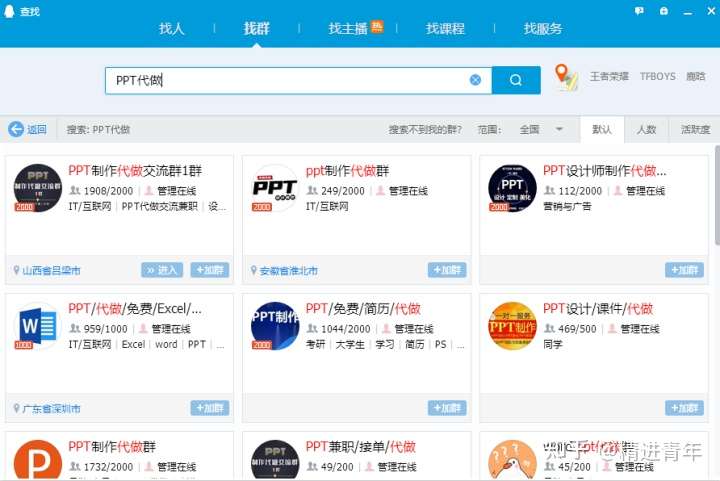
Task: Minimize the 查找 window
Action: (x=687, y=11)
